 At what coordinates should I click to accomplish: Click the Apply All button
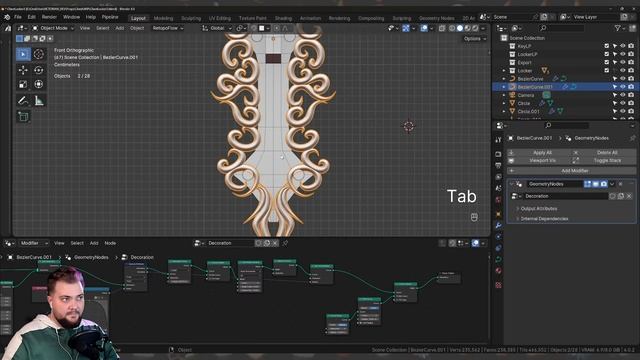(539, 153)
